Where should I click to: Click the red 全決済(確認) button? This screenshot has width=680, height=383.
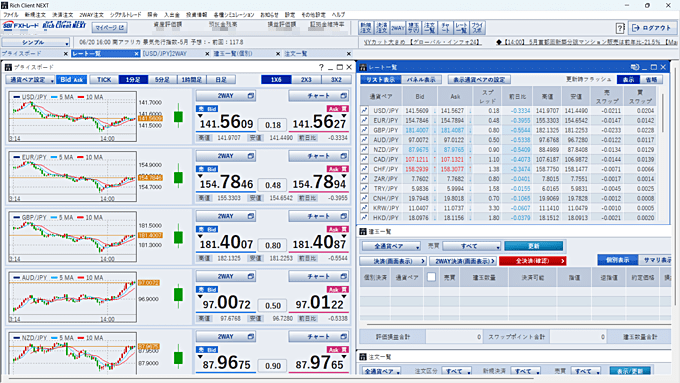tap(533, 261)
